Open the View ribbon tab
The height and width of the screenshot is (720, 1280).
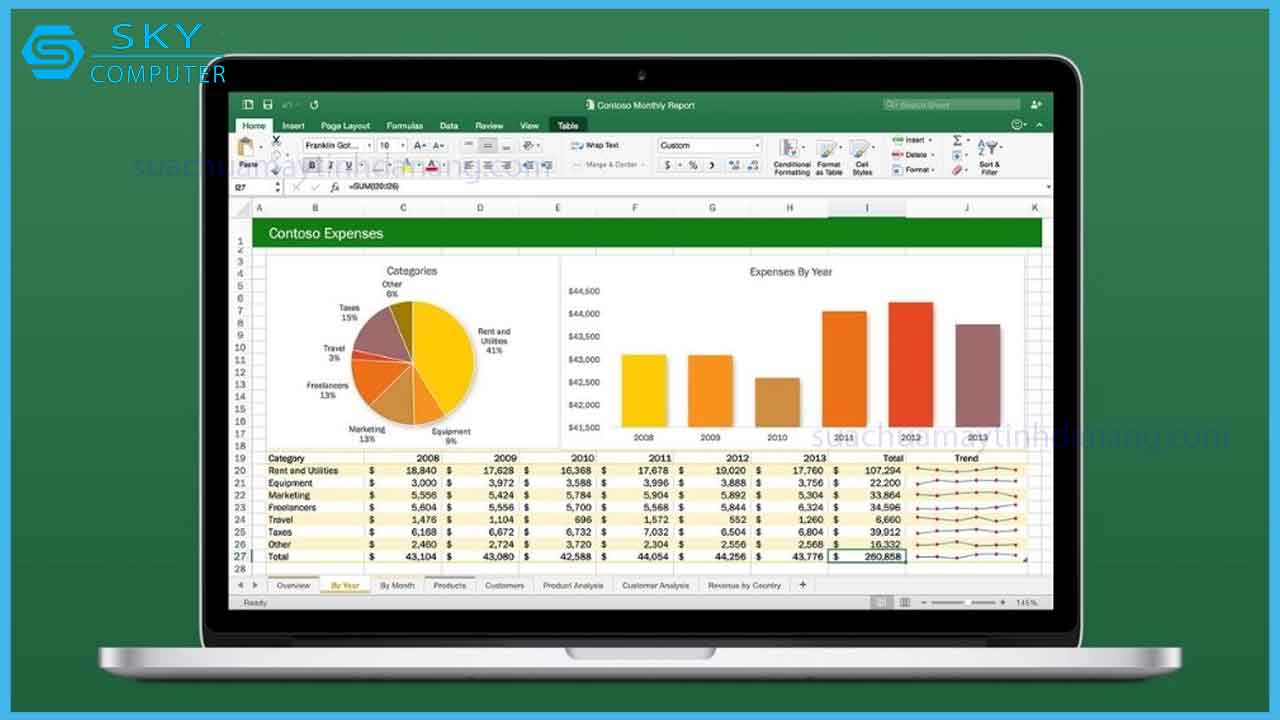click(529, 126)
